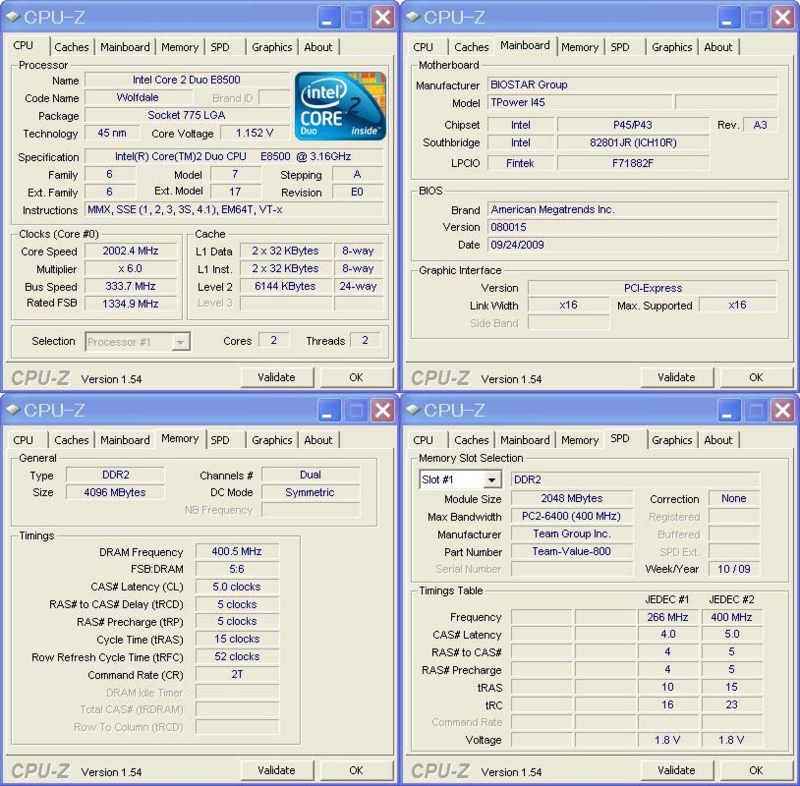The image size is (800, 786).
Task: Select CPU tab in the Mainboard window
Action: pyautogui.click(x=423, y=47)
